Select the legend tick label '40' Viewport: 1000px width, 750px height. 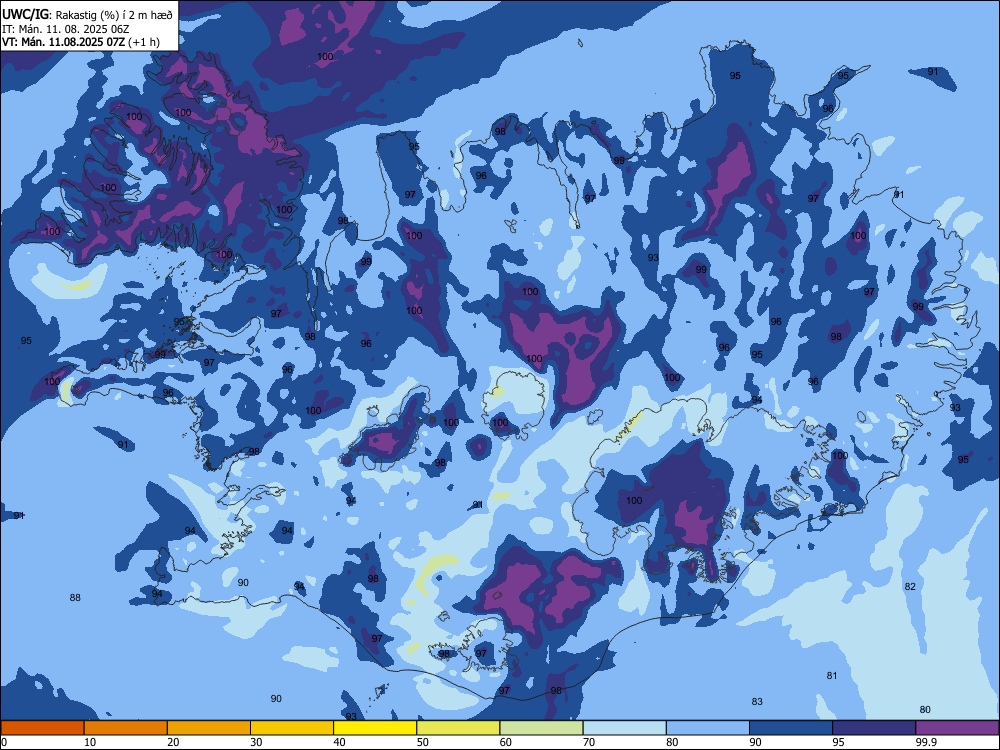(x=340, y=742)
